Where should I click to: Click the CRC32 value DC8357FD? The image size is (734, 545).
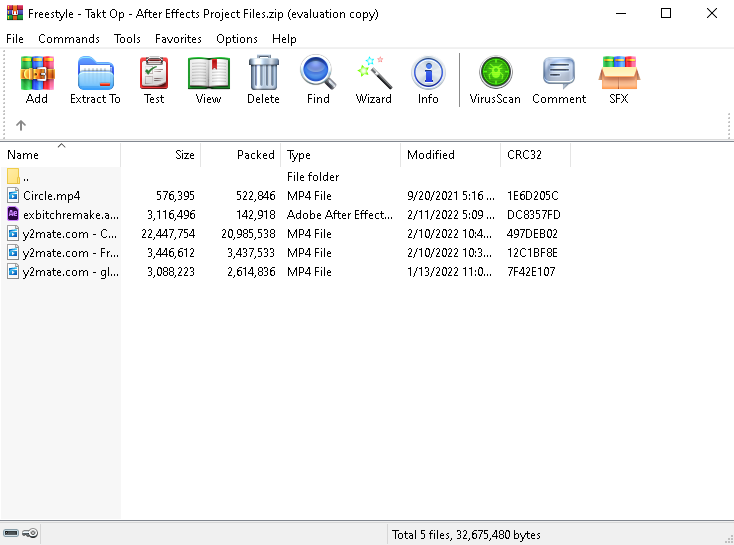534,215
